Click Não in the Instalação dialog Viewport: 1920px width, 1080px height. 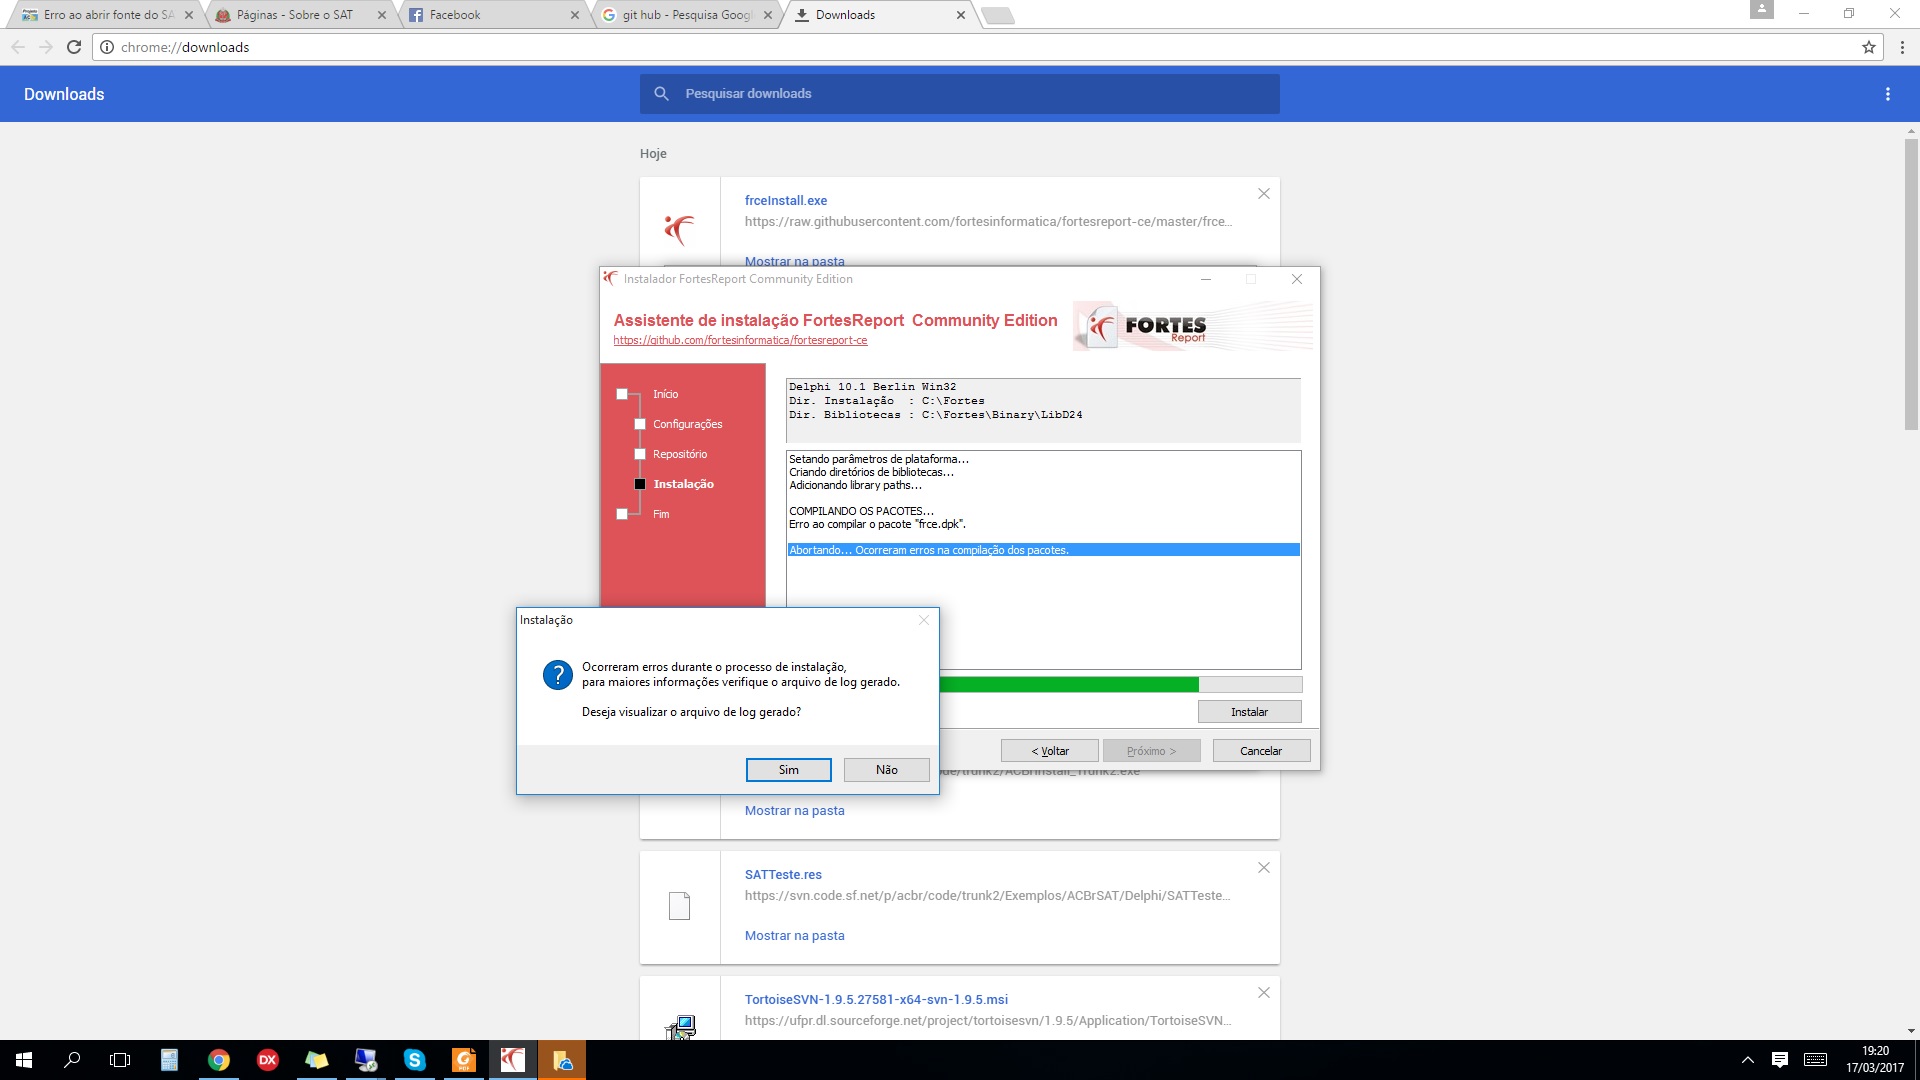(886, 770)
